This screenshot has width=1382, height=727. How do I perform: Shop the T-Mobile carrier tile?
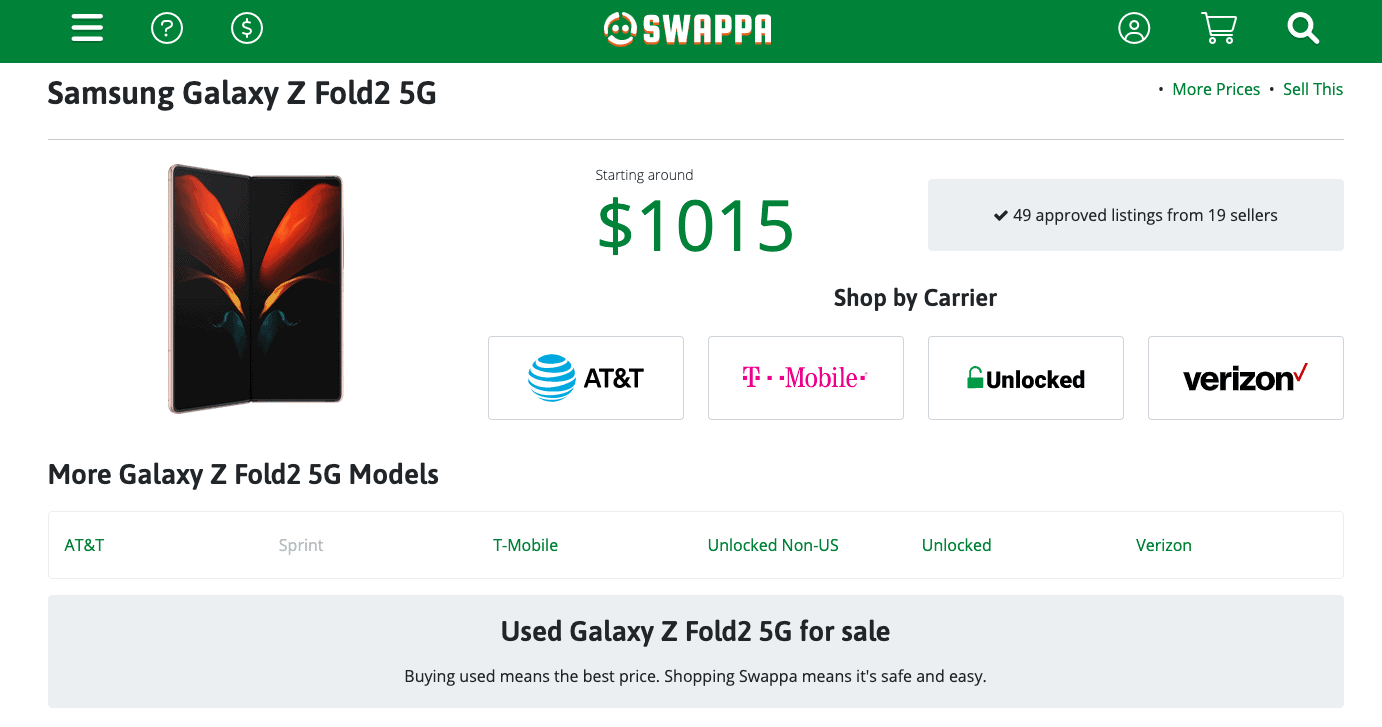pyautogui.click(x=806, y=378)
